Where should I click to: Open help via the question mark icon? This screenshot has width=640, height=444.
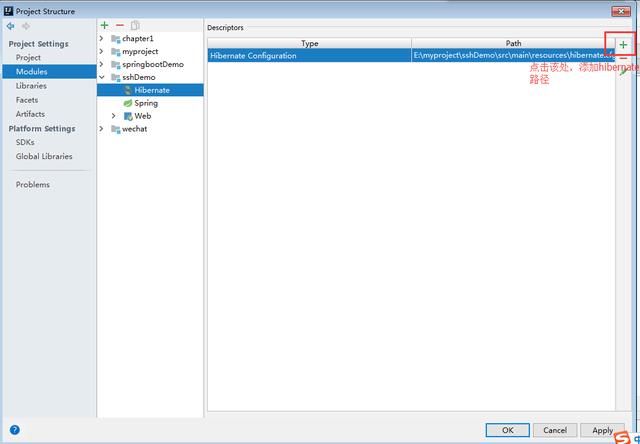[14, 430]
